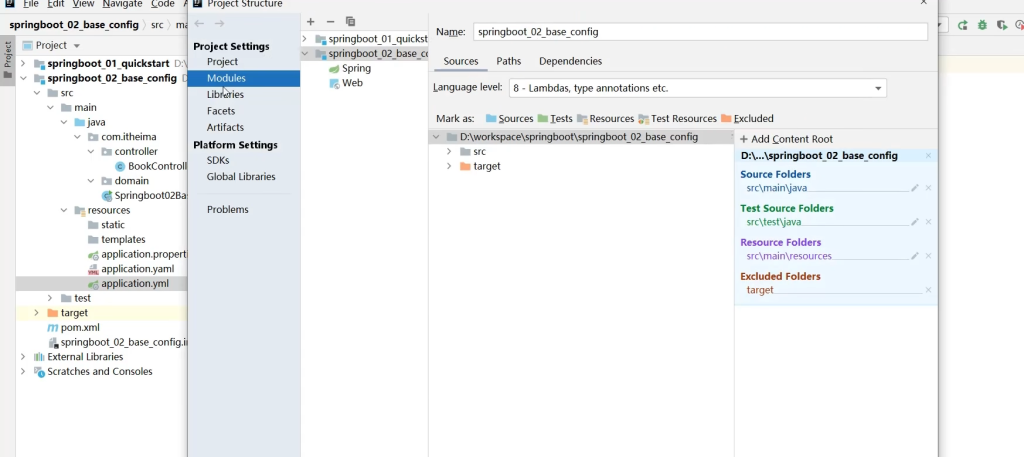This screenshot has width=1024, height=457.
Task: Expand the springboot_01_quickstart module node
Action: click(x=307, y=39)
